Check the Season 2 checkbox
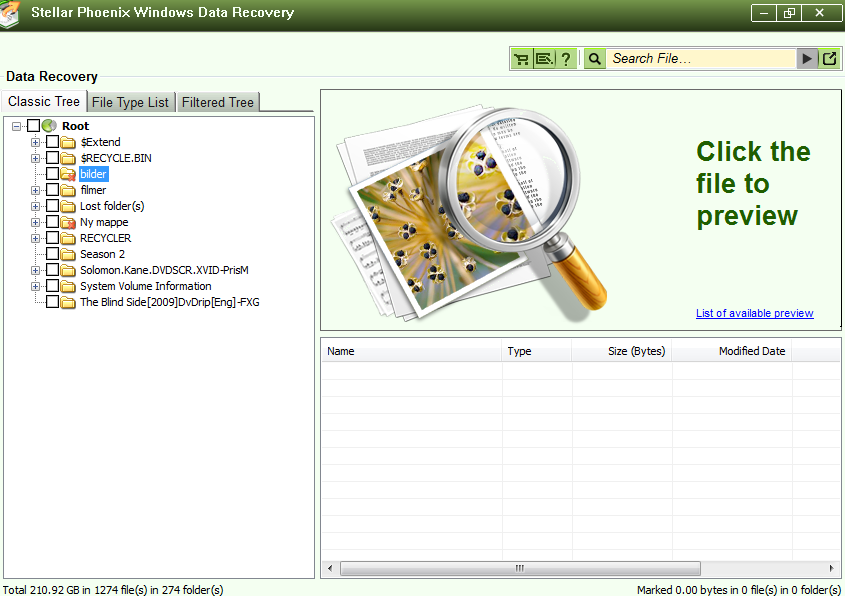 [52, 254]
